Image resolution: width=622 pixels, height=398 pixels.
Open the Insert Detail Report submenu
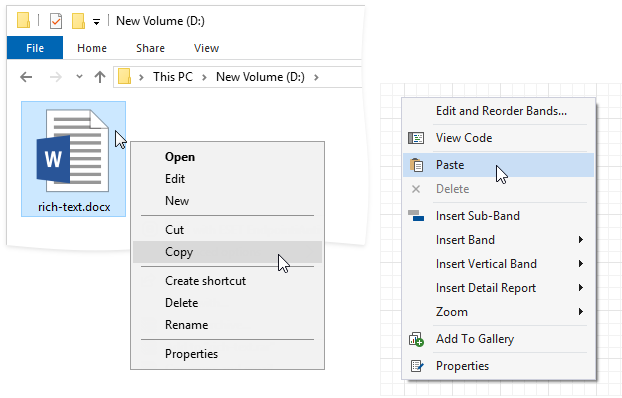(x=499, y=288)
